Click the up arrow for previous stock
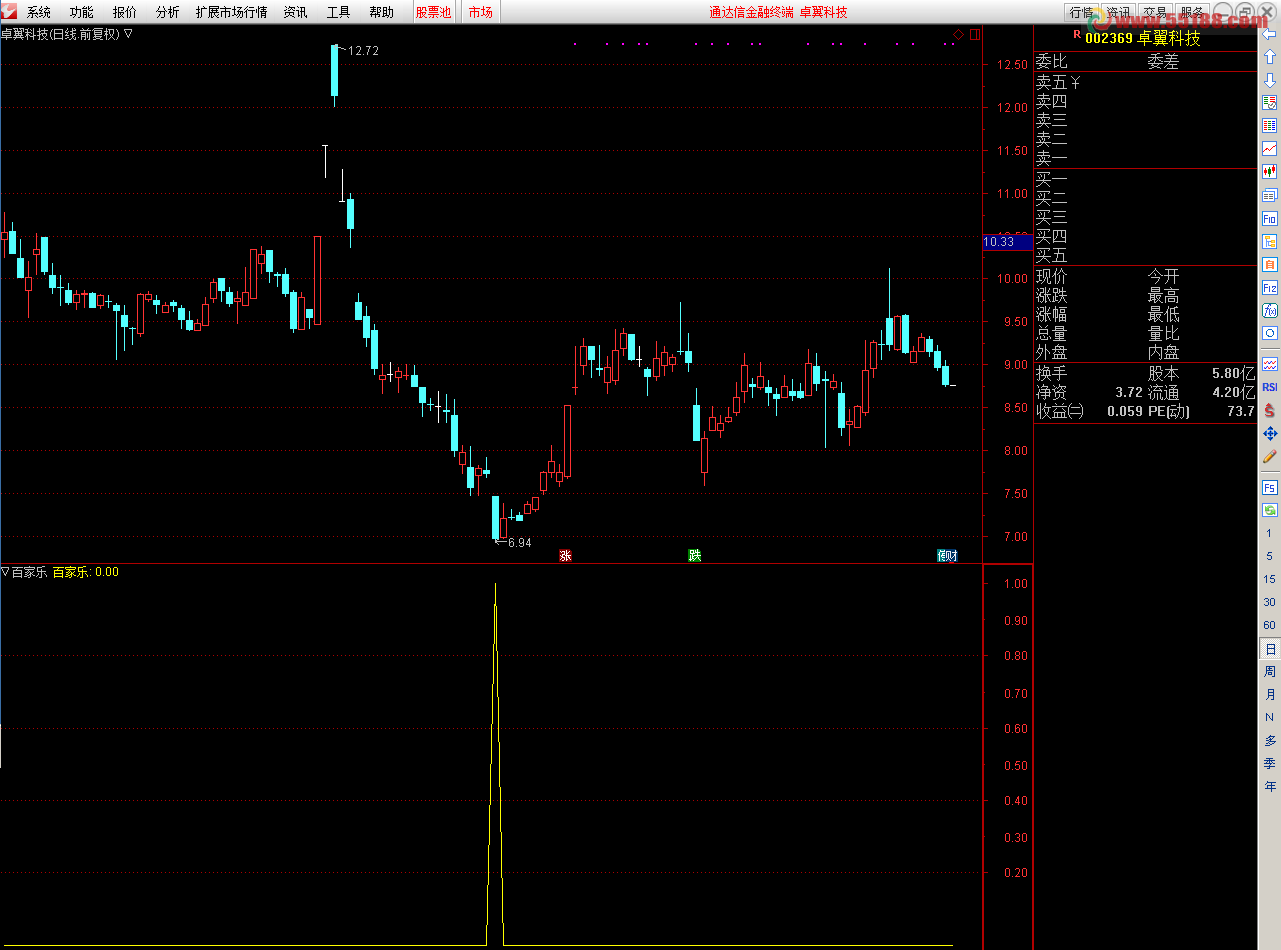This screenshot has height=950, width=1281. point(1270,57)
